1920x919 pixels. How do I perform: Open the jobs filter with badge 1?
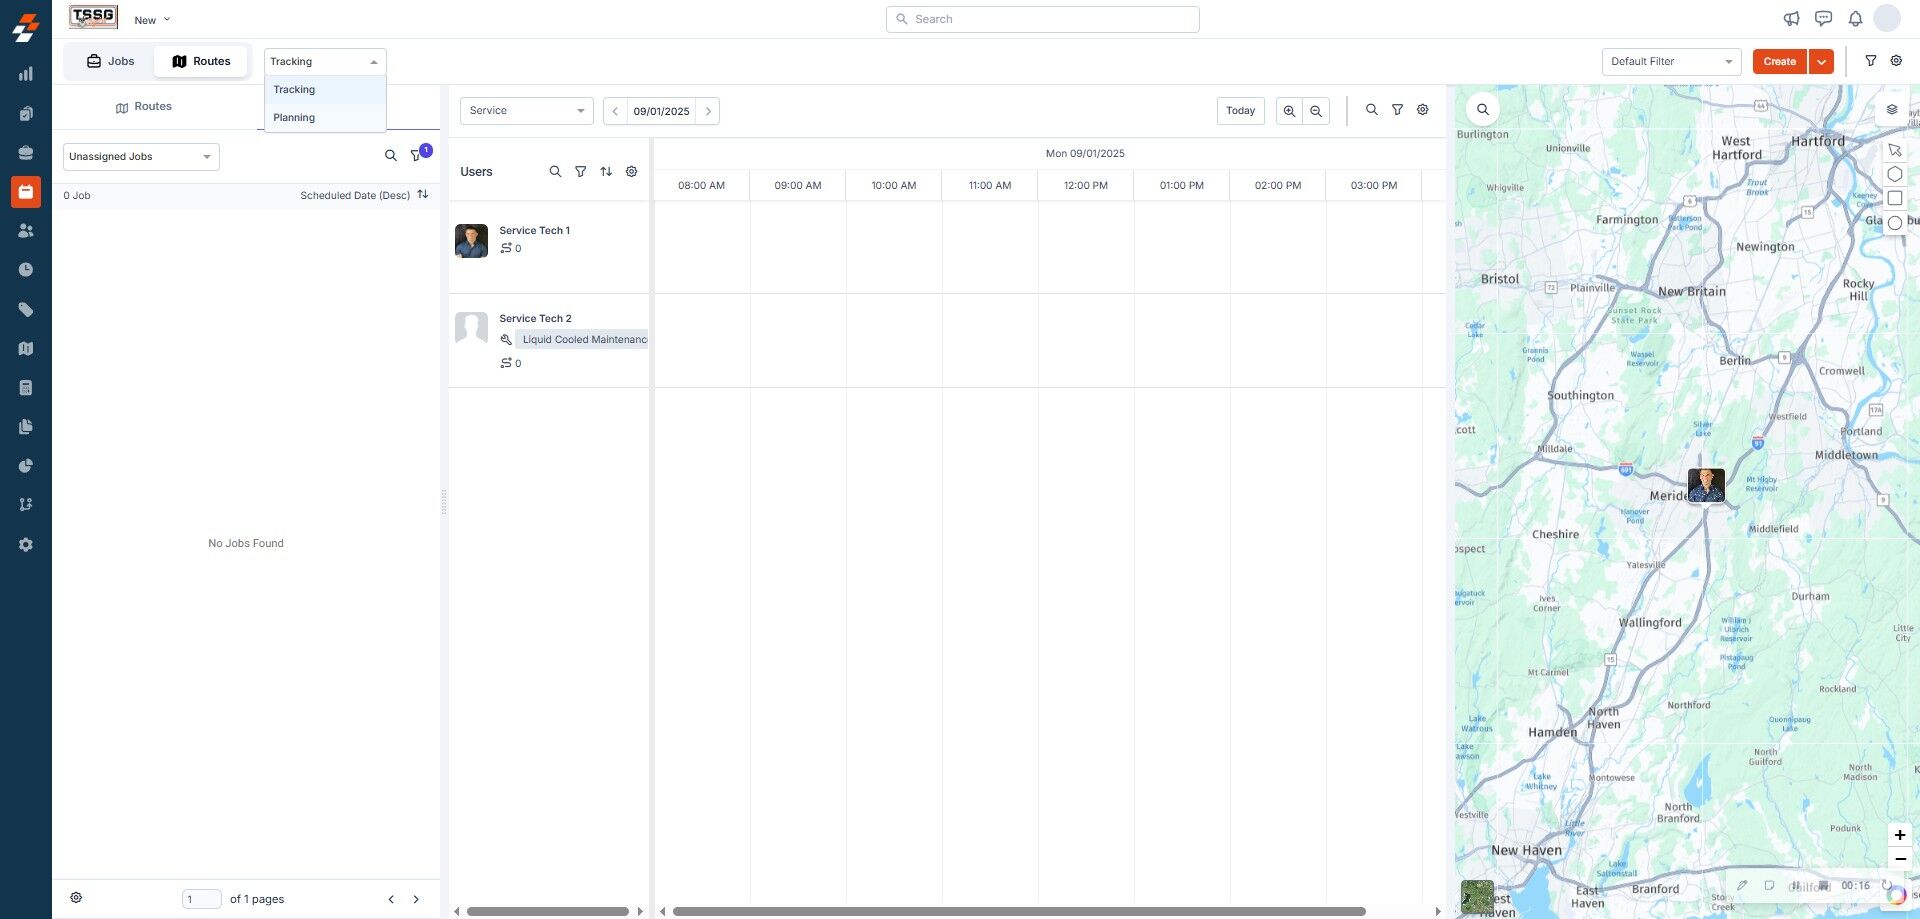tap(417, 156)
